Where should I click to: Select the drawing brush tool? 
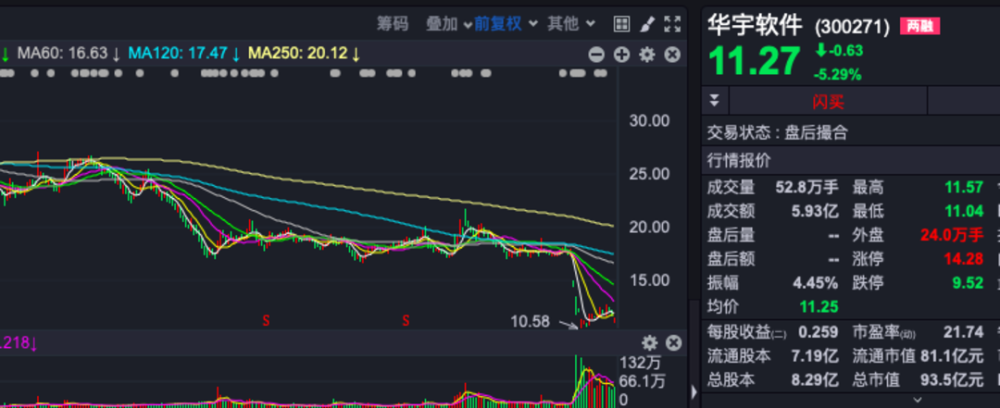(x=647, y=25)
